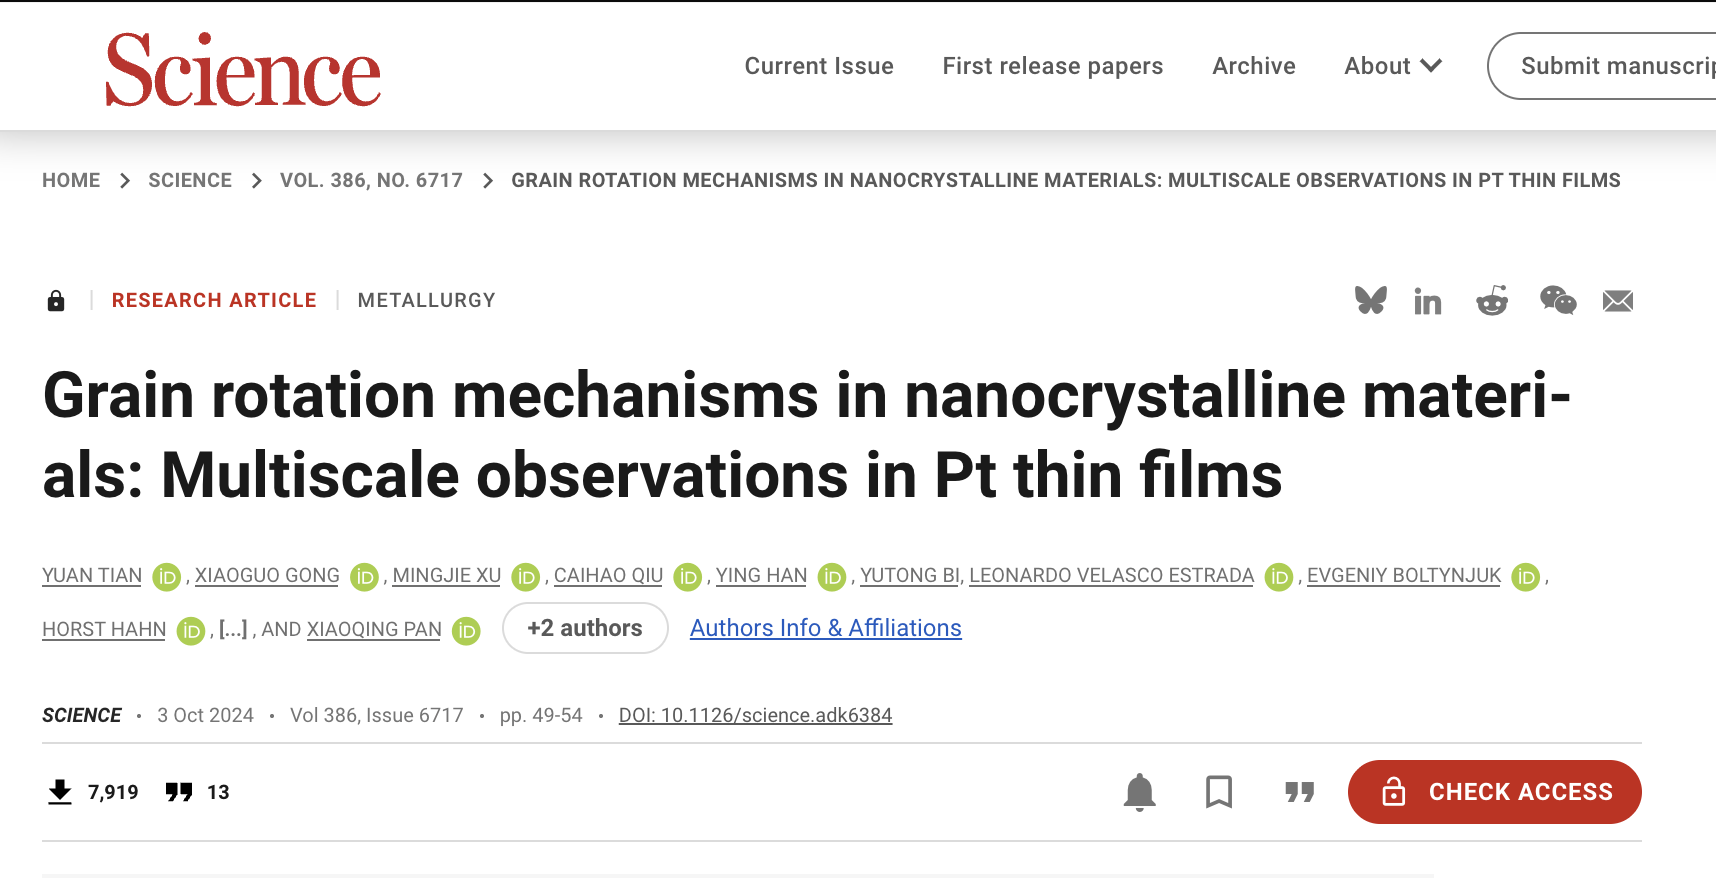This screenshot has width=1716, height=878.
Task: Share the article on Bluesky
Action: 1370,300
